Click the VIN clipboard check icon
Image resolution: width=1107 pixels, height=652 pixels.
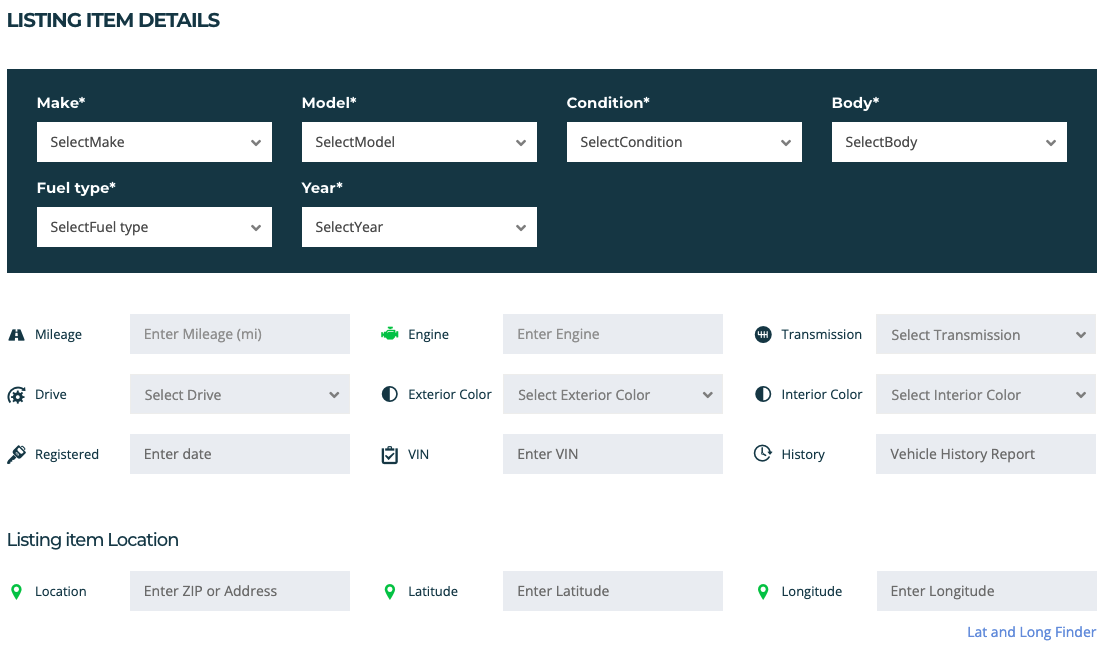pyautogui.click(x=390, y=454)
